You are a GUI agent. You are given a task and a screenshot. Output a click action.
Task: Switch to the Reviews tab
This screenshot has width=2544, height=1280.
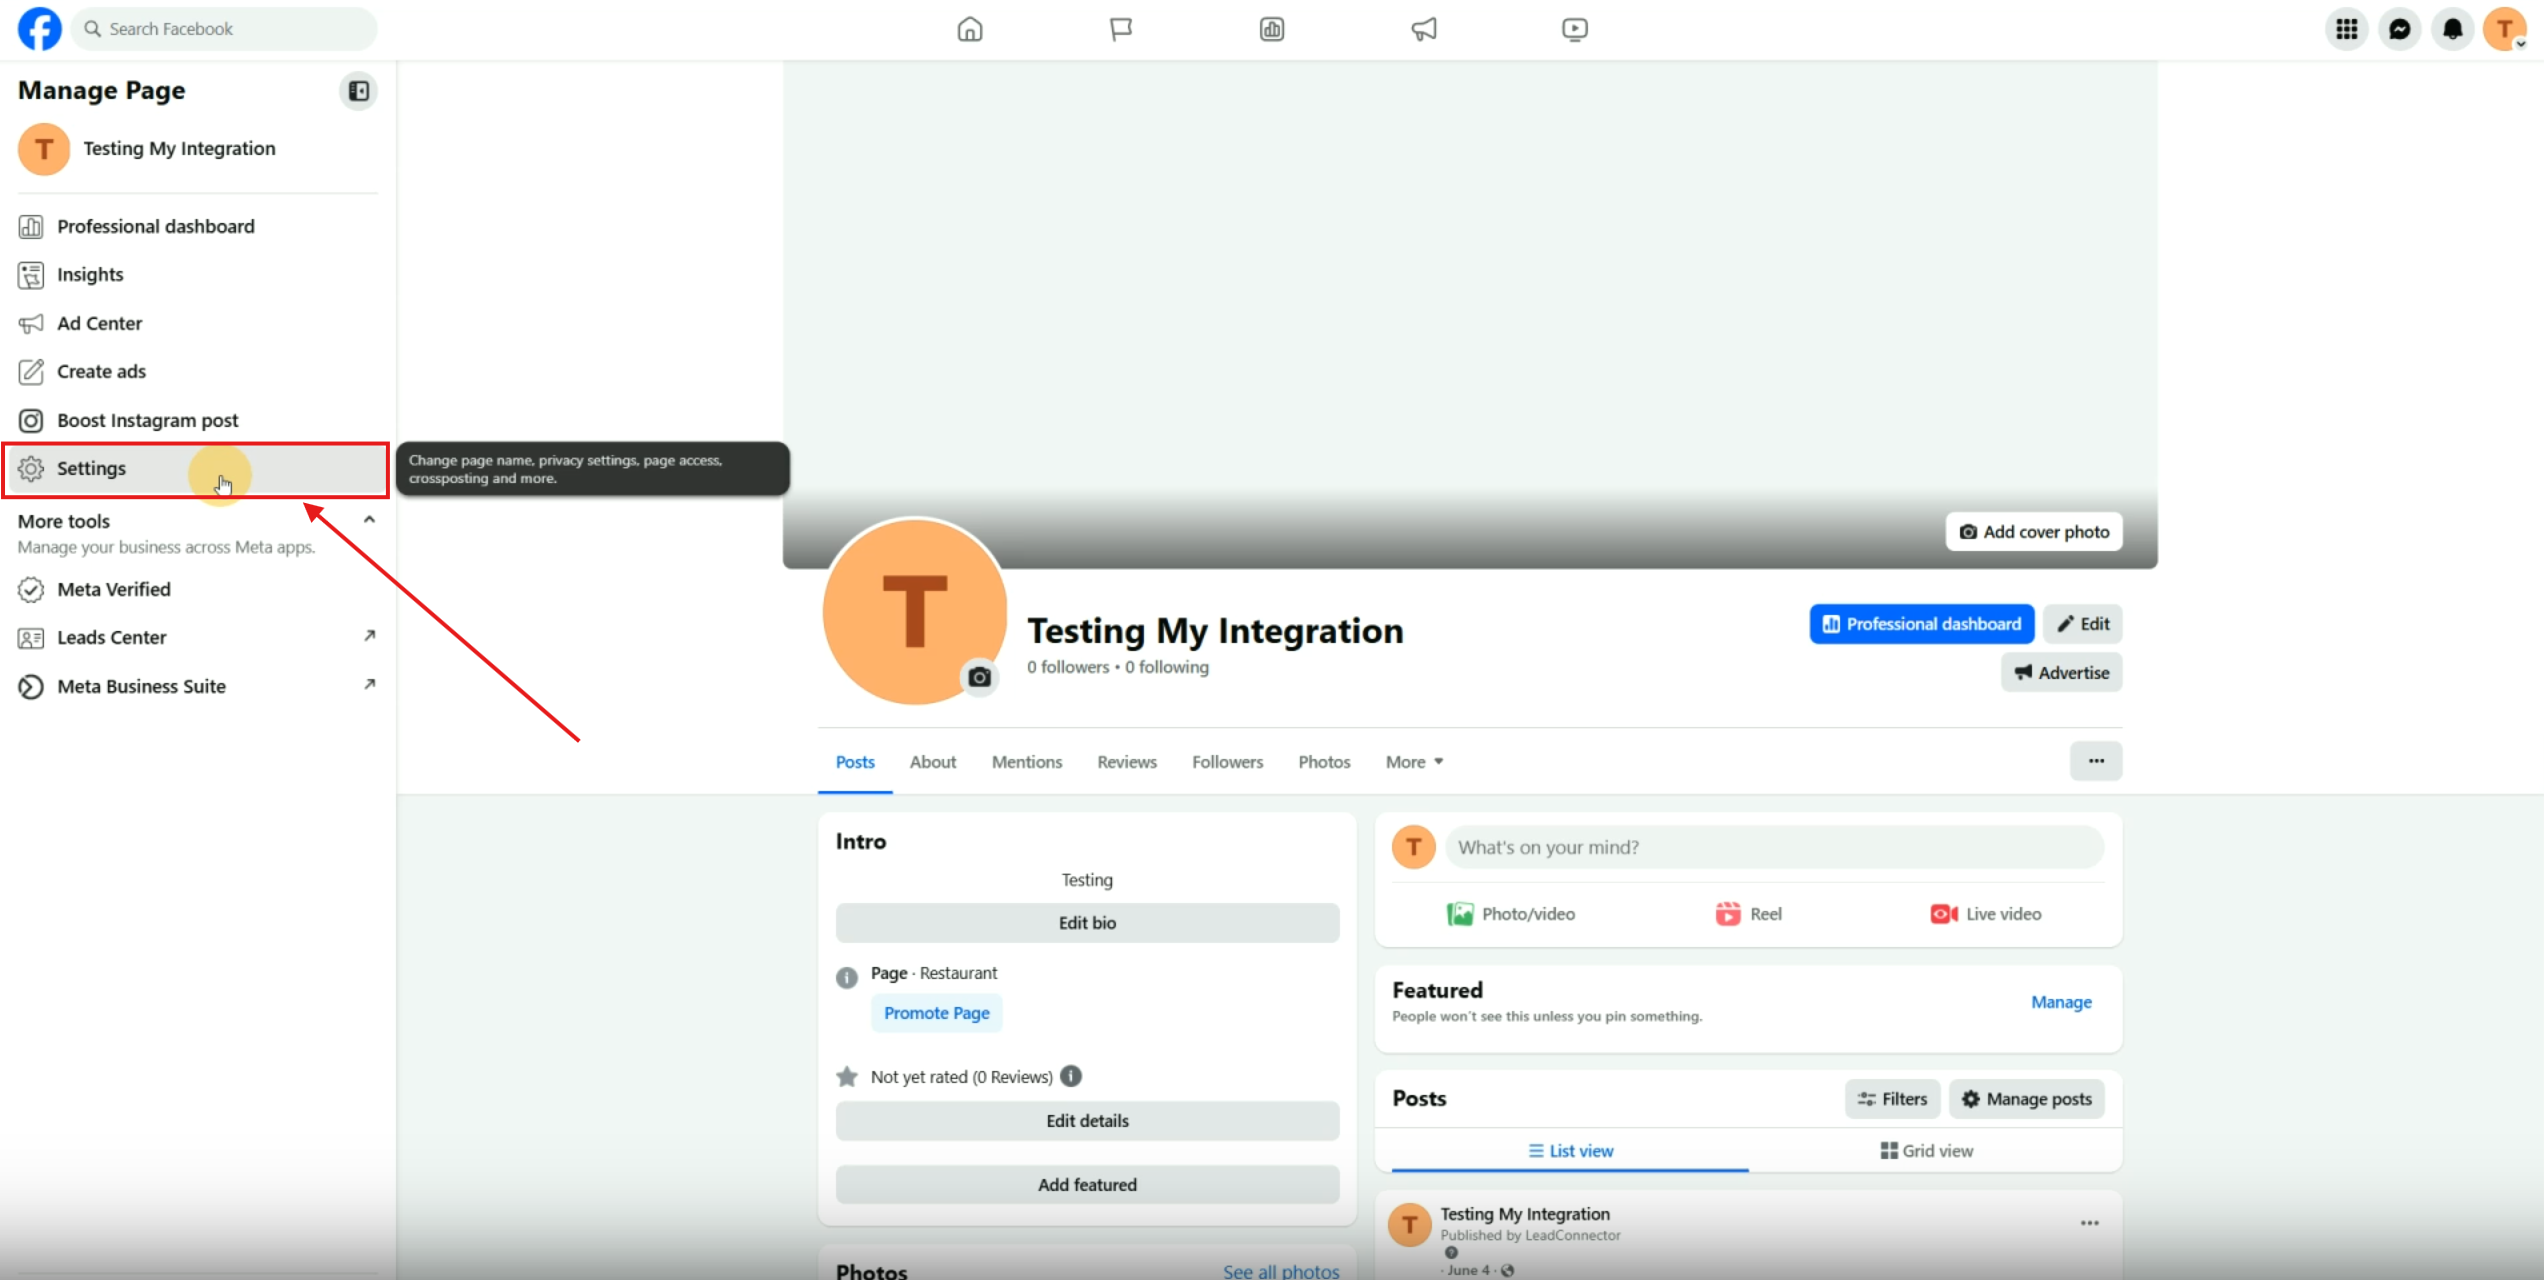pyautogui.click(x=1127, y=762)
